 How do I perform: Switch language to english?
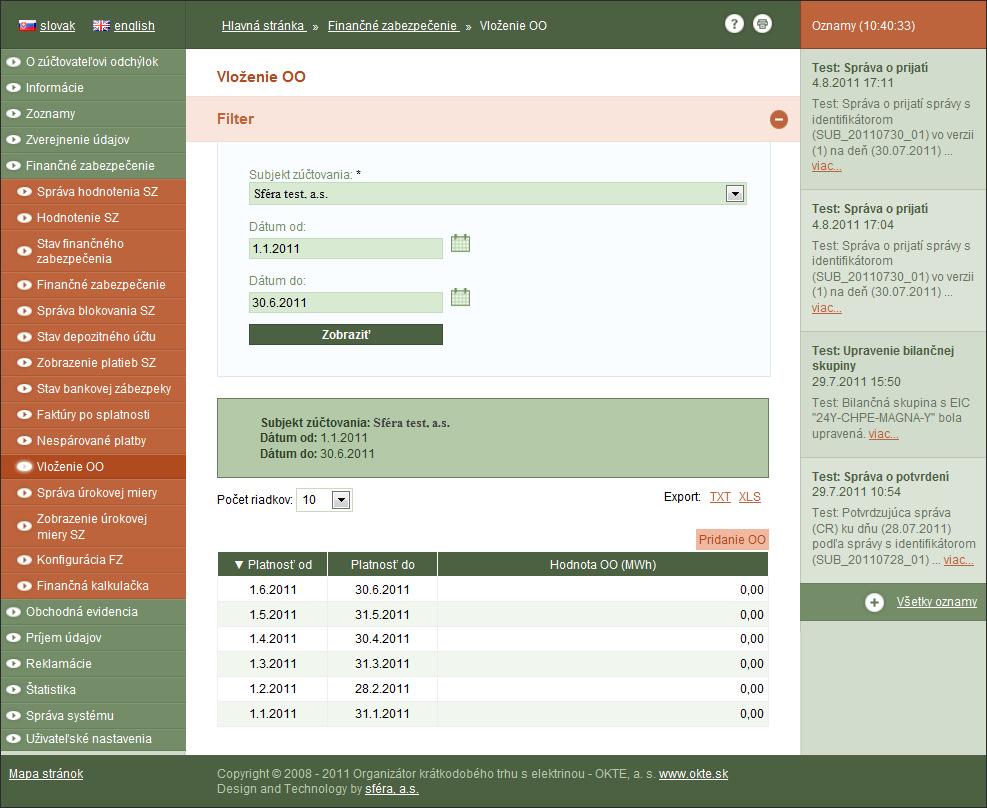pos(134,26)
